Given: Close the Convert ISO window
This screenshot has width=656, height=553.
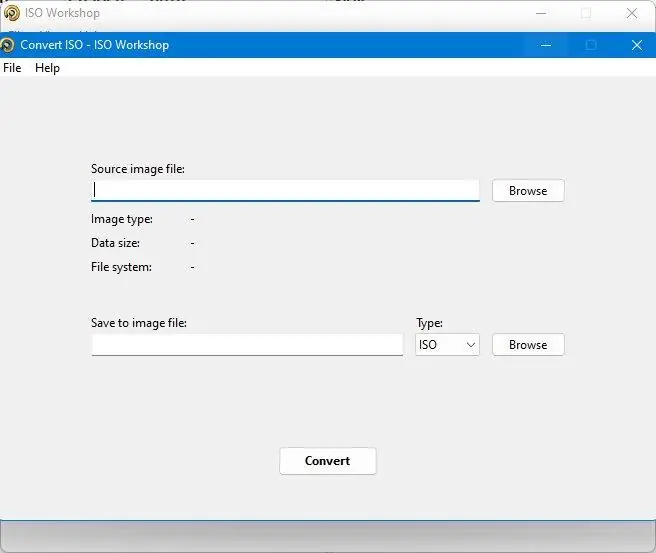Looking at the screenshot, I should tap(637, 45).
